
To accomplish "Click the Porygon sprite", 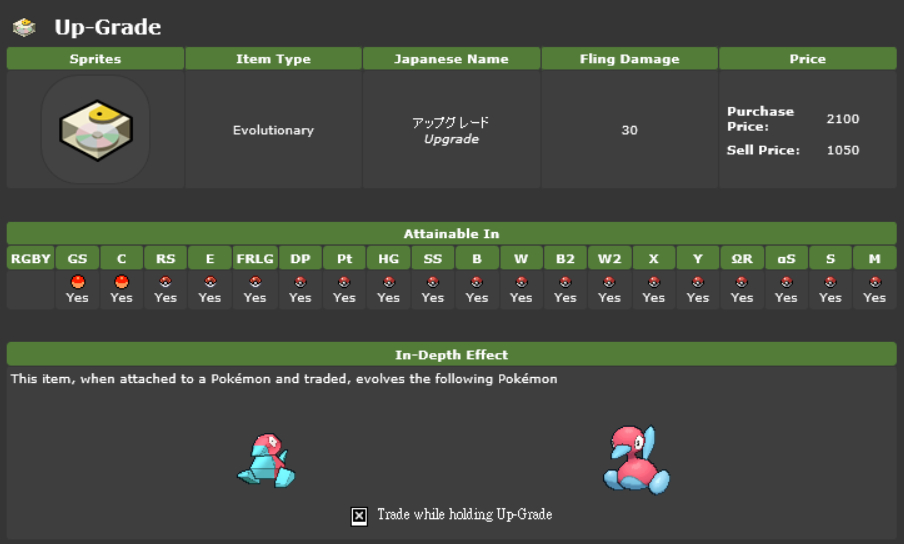I will [x=266, y=460].
